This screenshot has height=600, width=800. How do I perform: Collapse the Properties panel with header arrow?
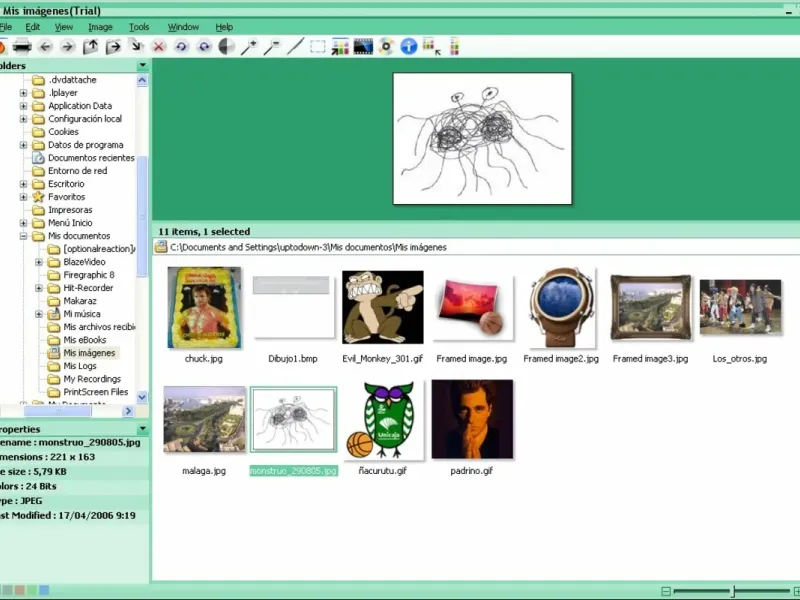143,429
